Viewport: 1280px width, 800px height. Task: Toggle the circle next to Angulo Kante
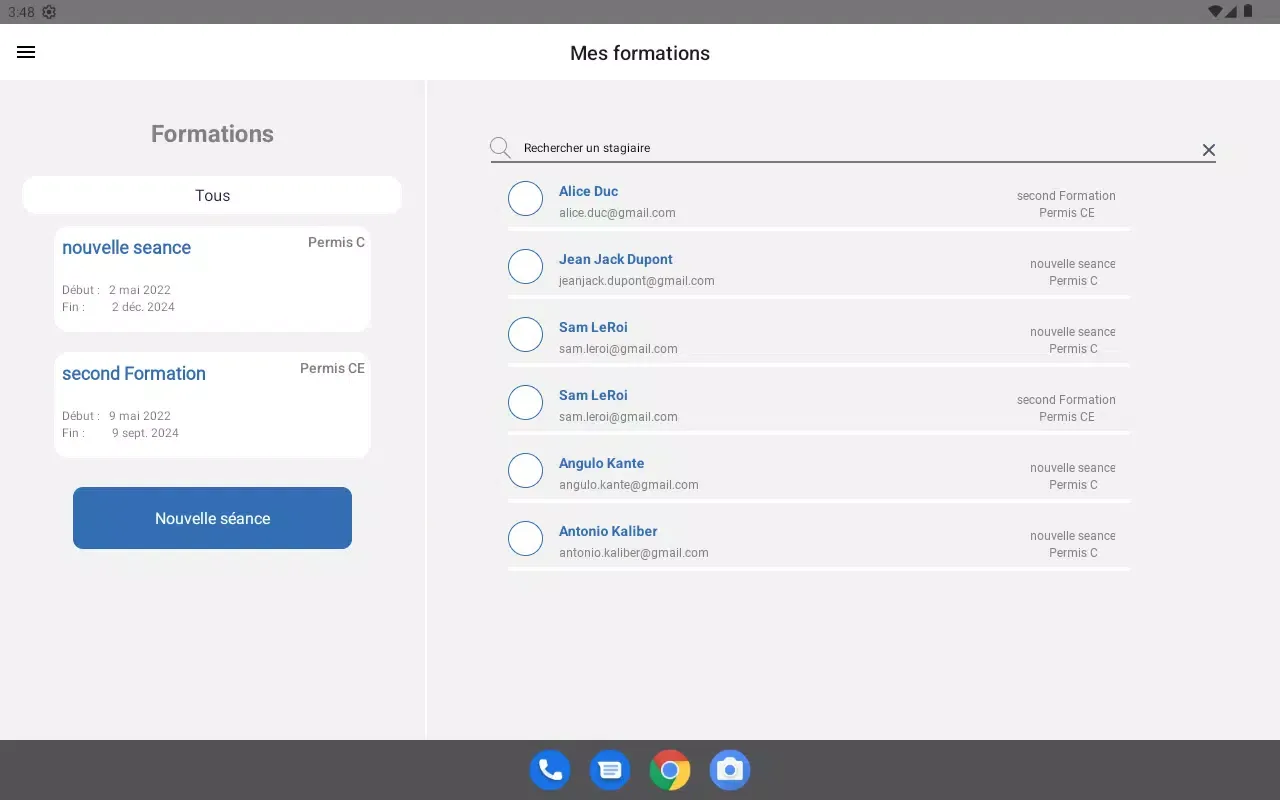(x=525, y=471)
